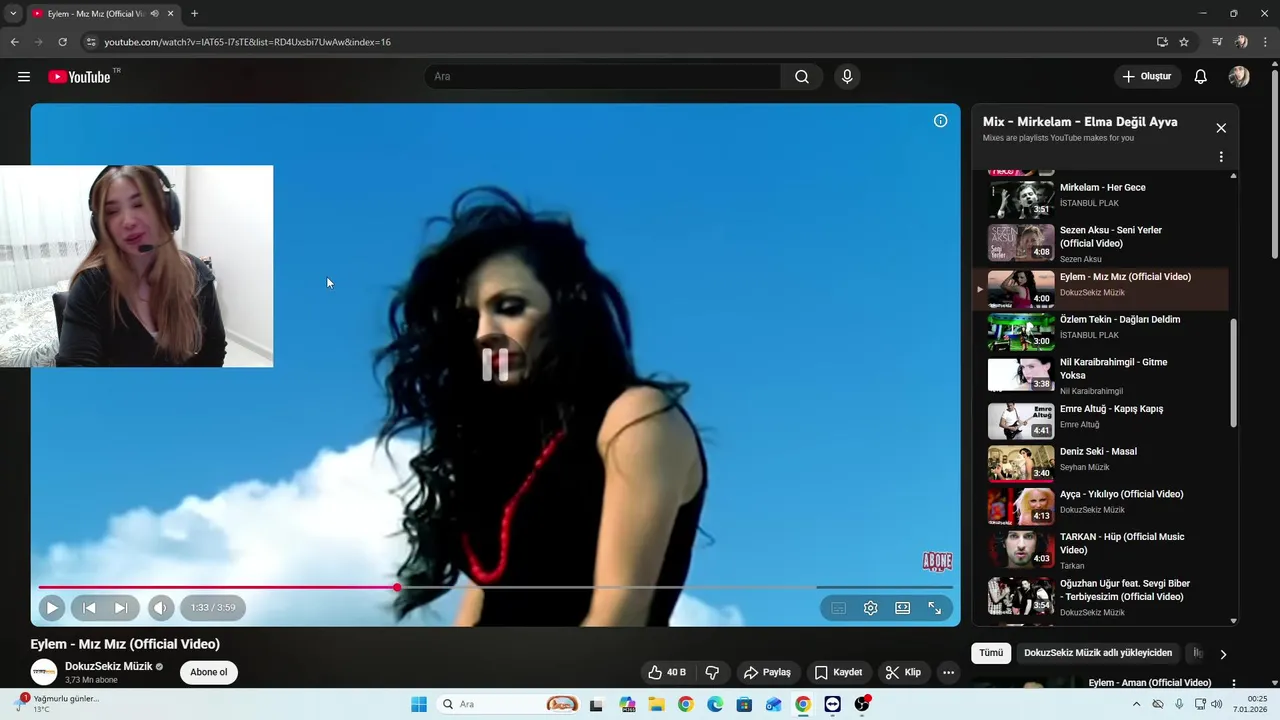
Task: Show more chips with right arrow
Action: (1222, 654)
